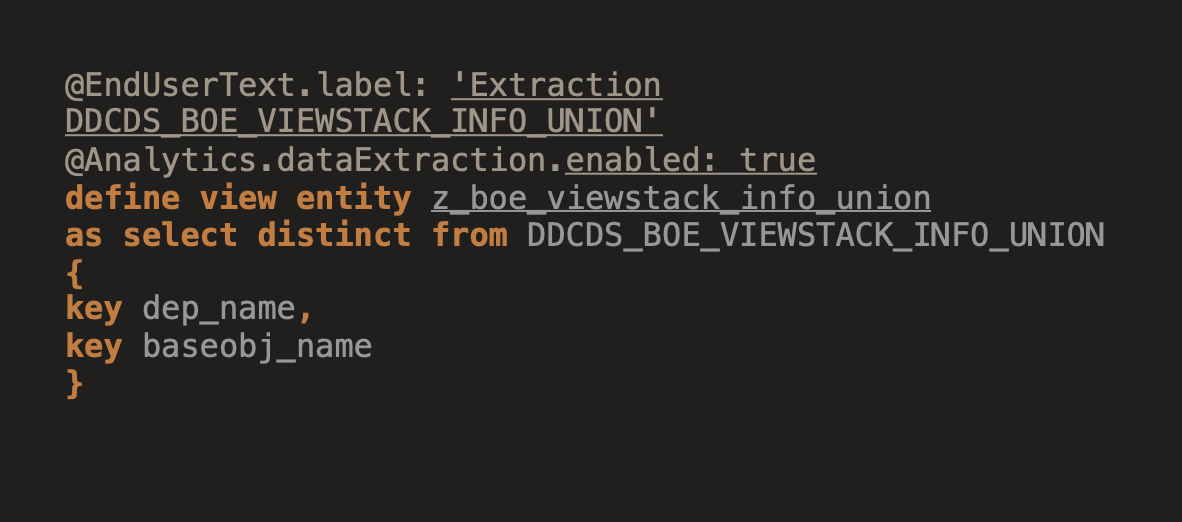This screenshot has width=1182, height=522.
Task: Click the select keyword
Action: click(181, 235)
